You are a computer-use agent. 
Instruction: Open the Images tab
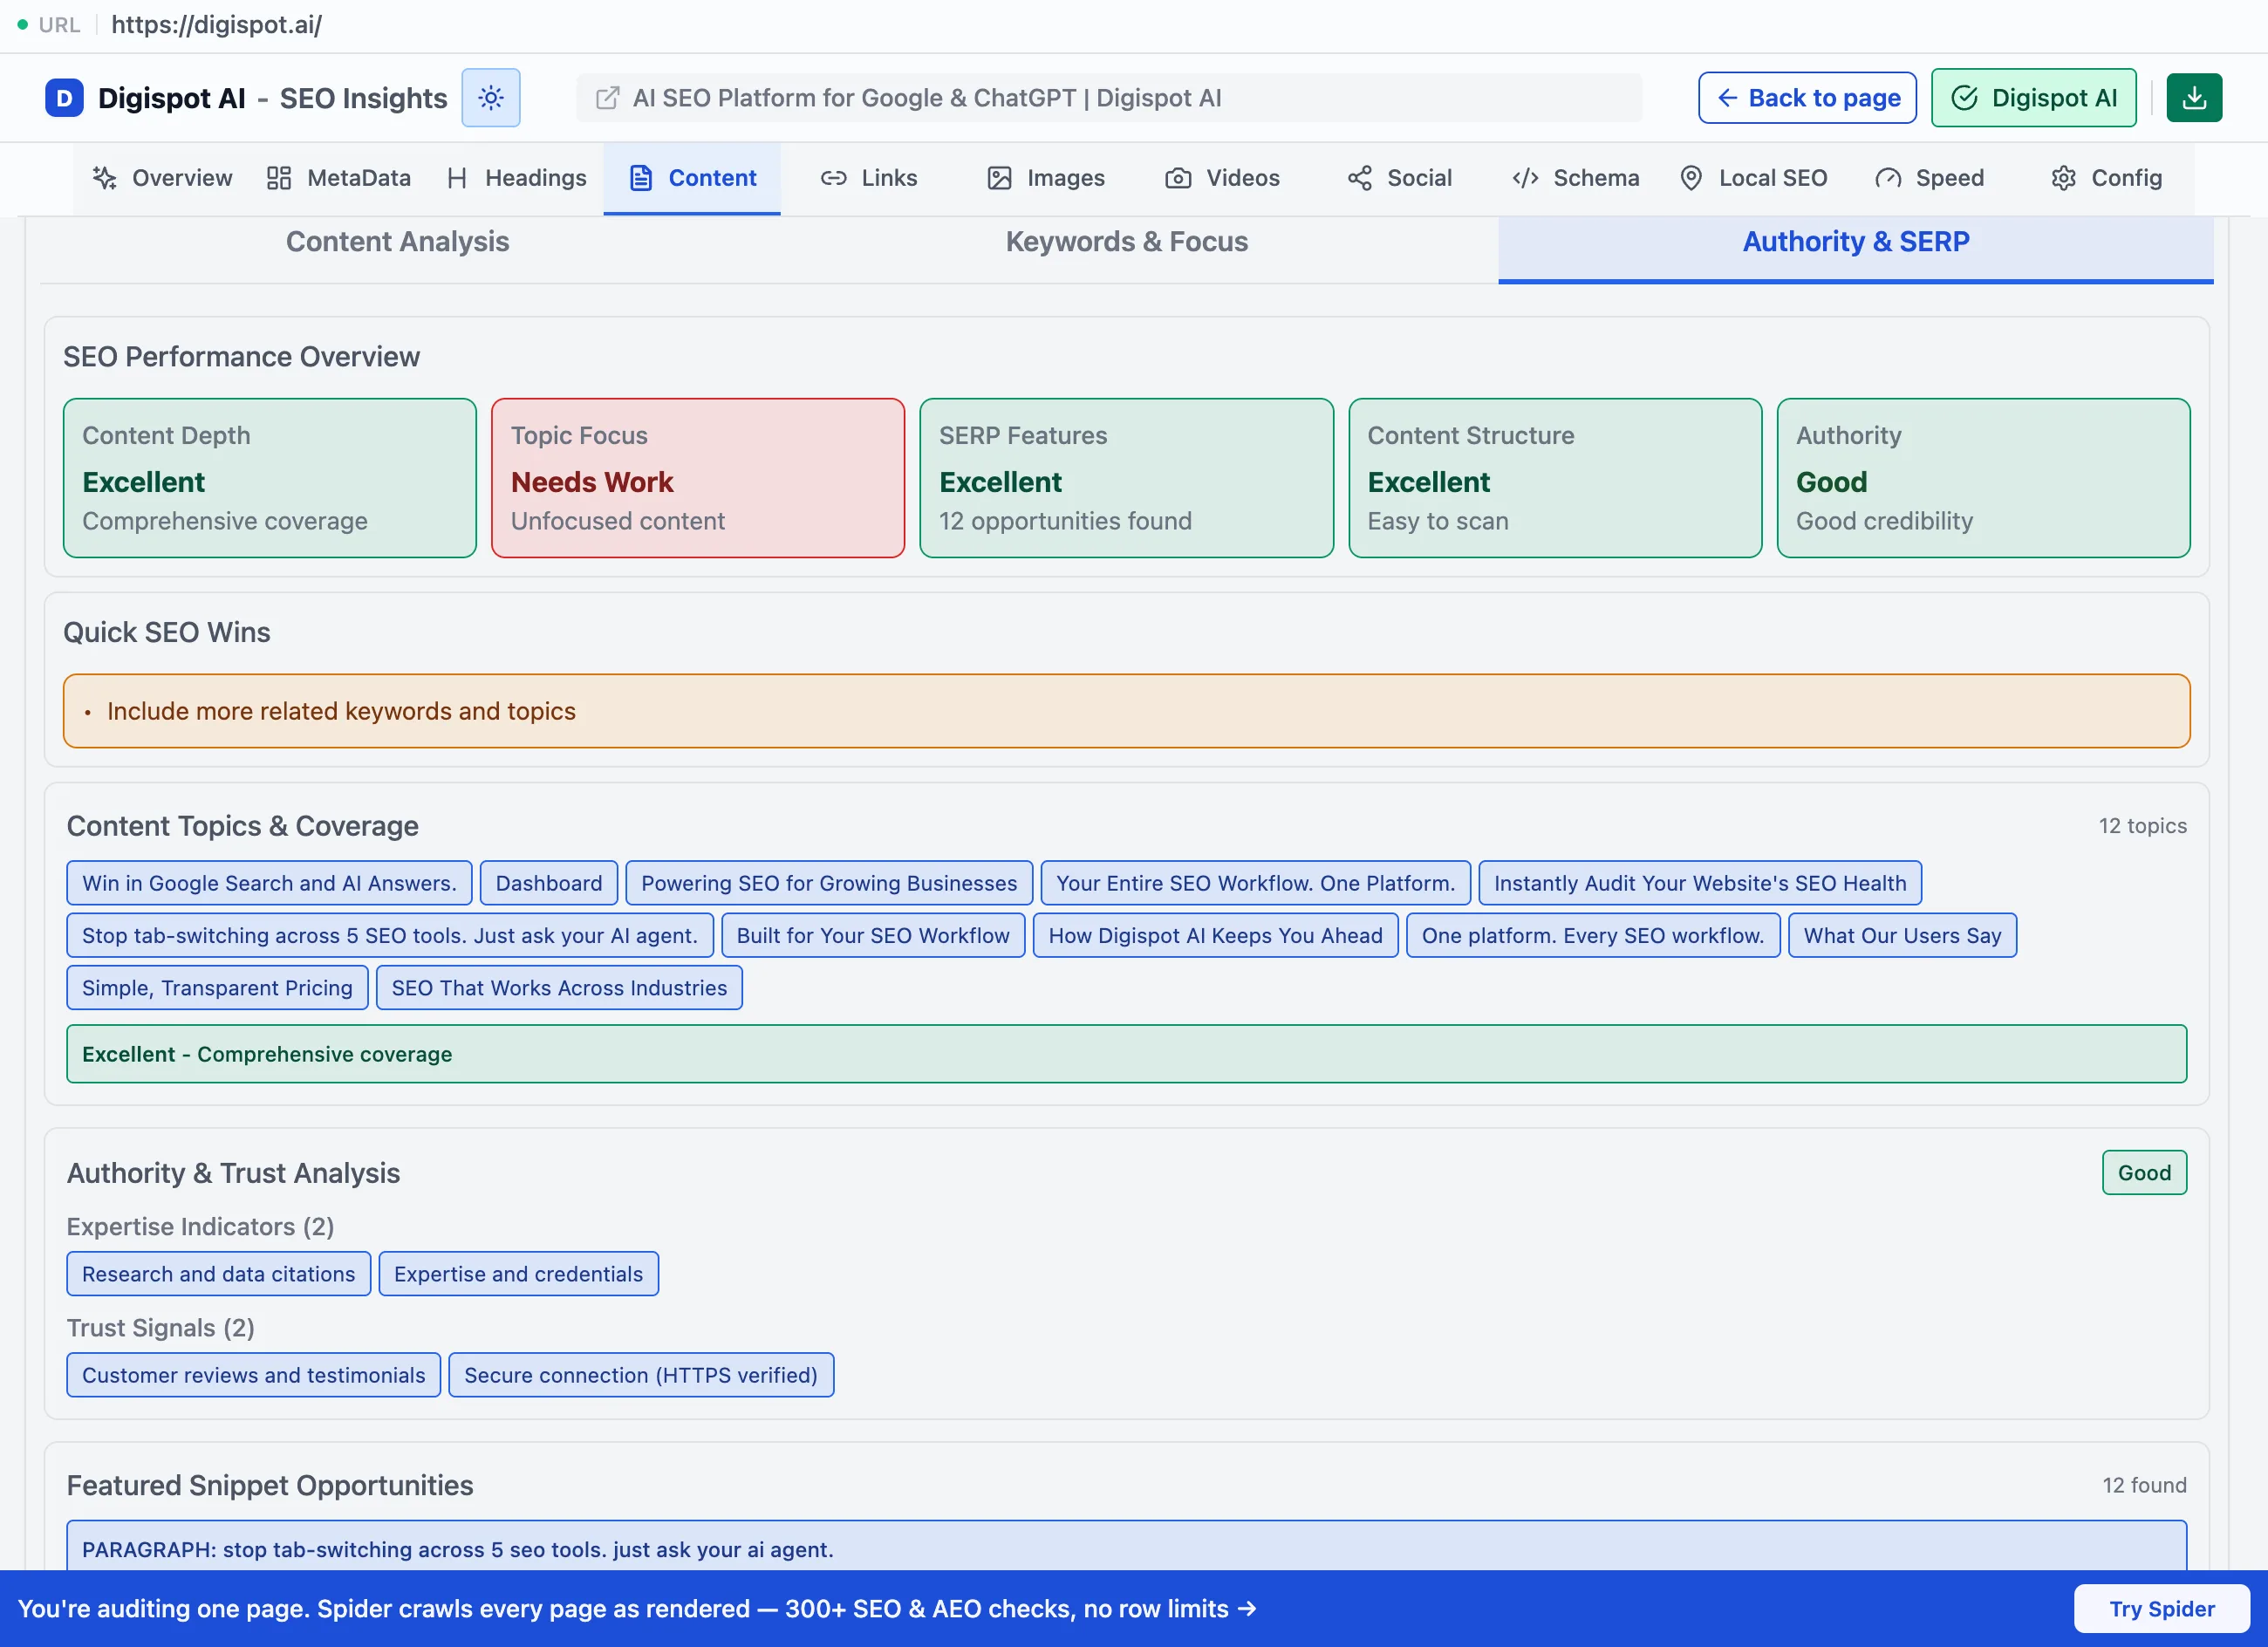click(1046, 178)
